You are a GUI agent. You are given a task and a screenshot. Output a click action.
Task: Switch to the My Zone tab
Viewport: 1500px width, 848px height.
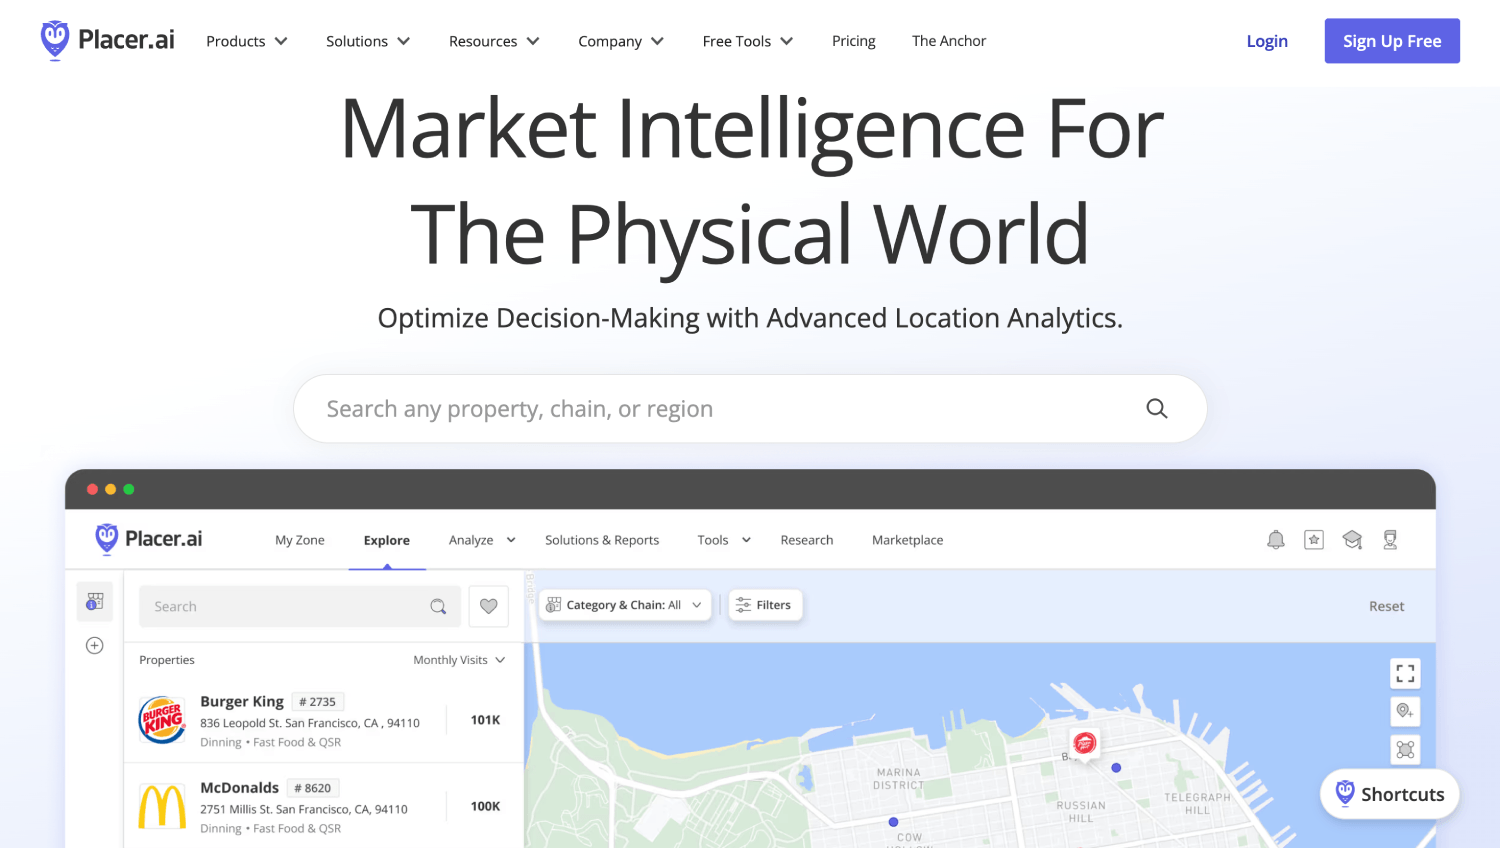point(300,540)
